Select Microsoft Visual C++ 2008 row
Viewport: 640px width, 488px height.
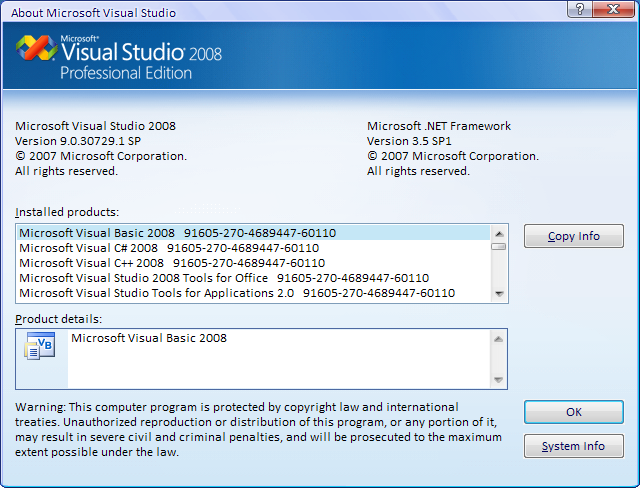pyautogui.click(x=254, y=263)
